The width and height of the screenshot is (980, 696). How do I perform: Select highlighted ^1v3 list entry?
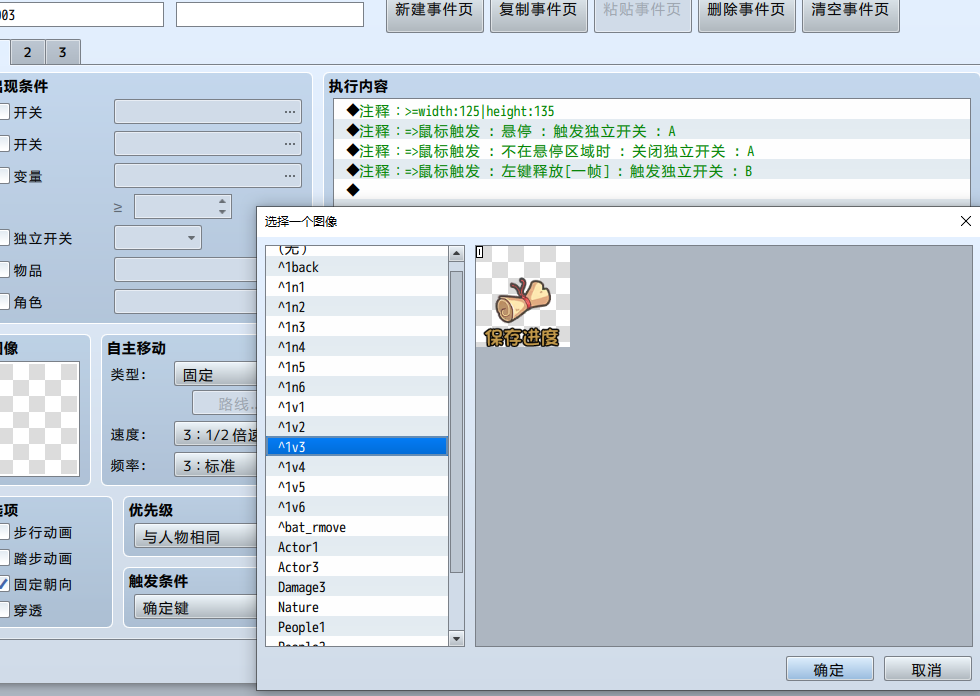357,447
